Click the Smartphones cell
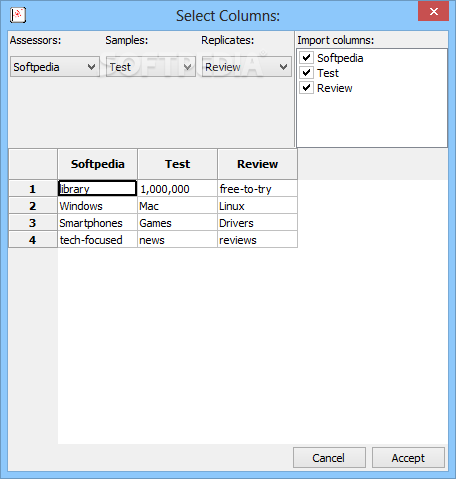This screenshot has width=456, height=479. [x=97, y=223]
